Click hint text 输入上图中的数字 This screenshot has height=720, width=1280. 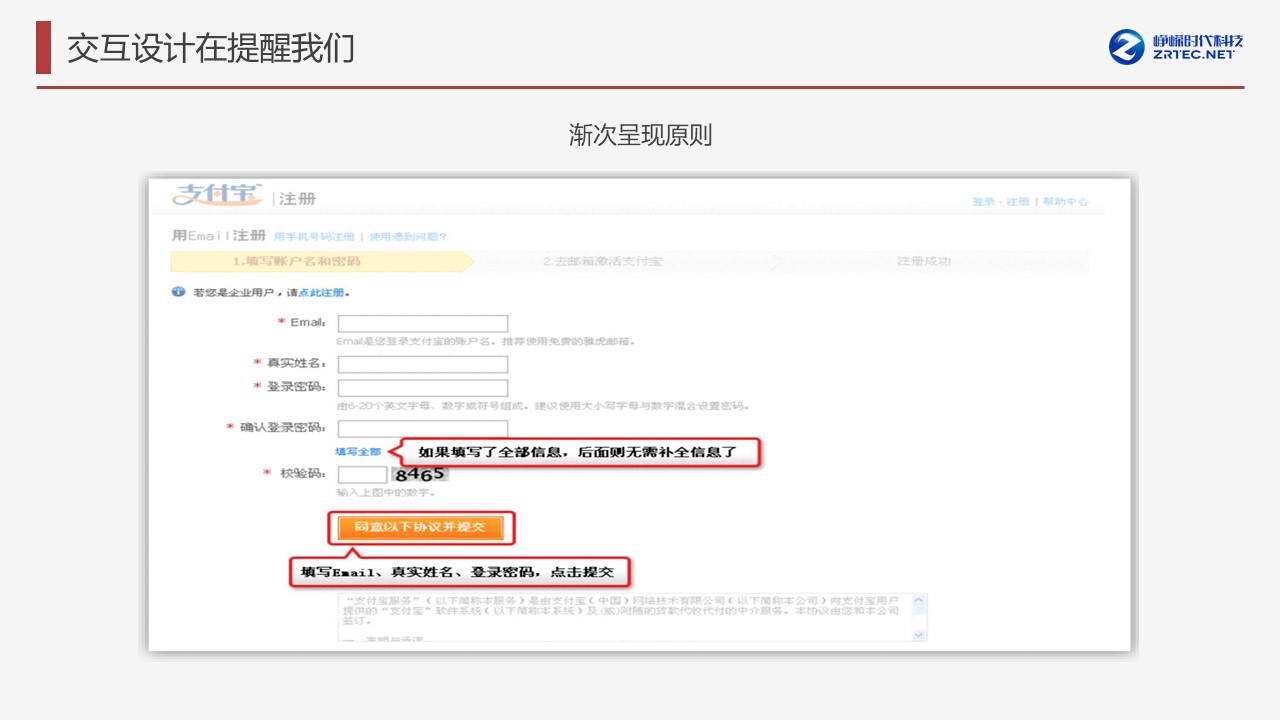(385, 493)
